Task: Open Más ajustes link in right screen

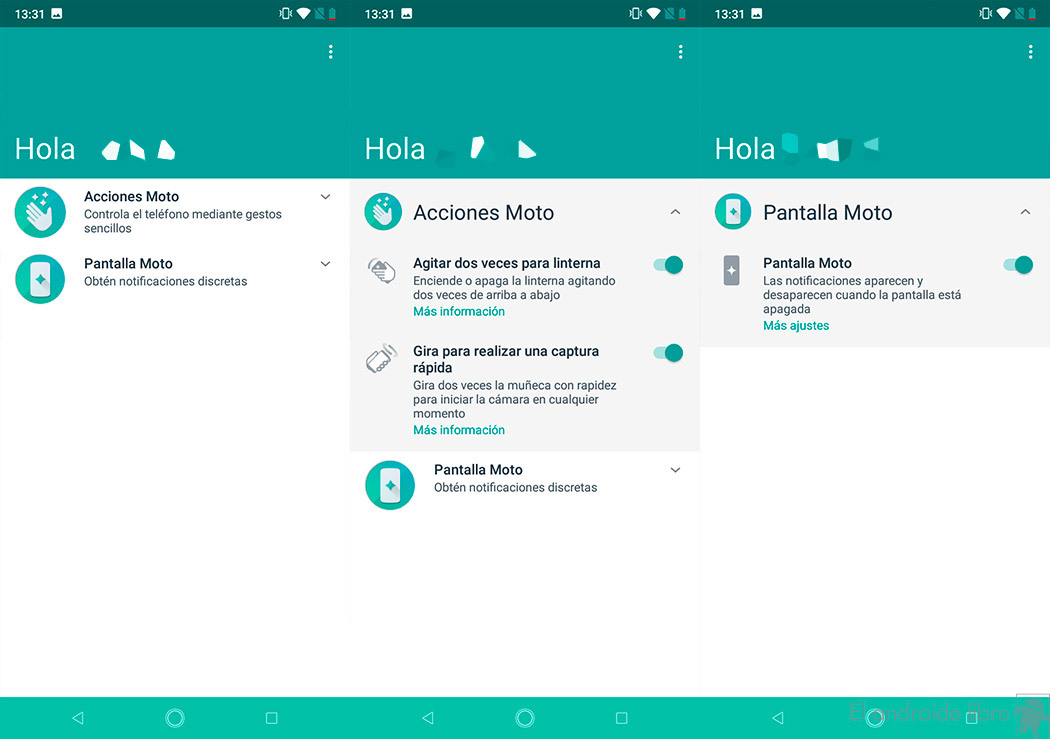Action: pos(796,325)
